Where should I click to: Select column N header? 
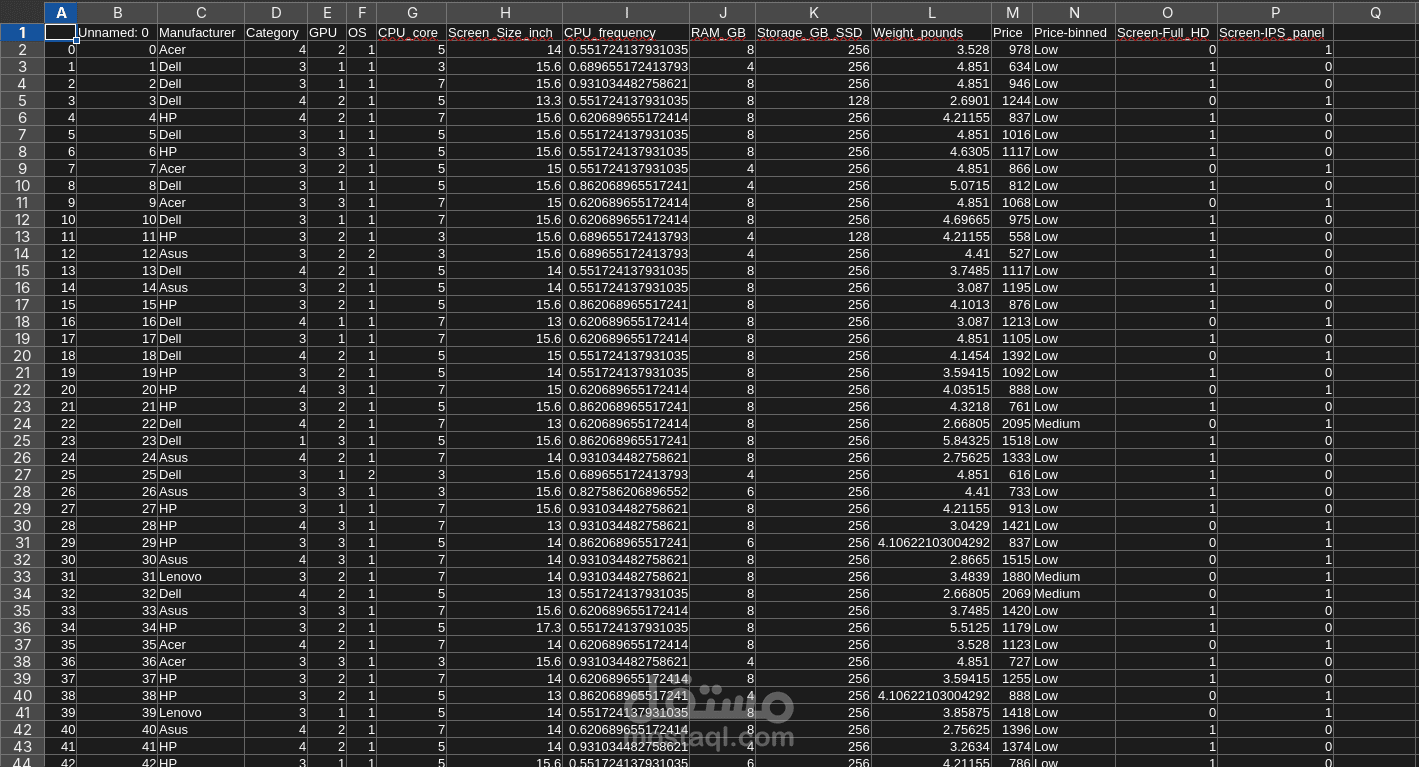1074,12
